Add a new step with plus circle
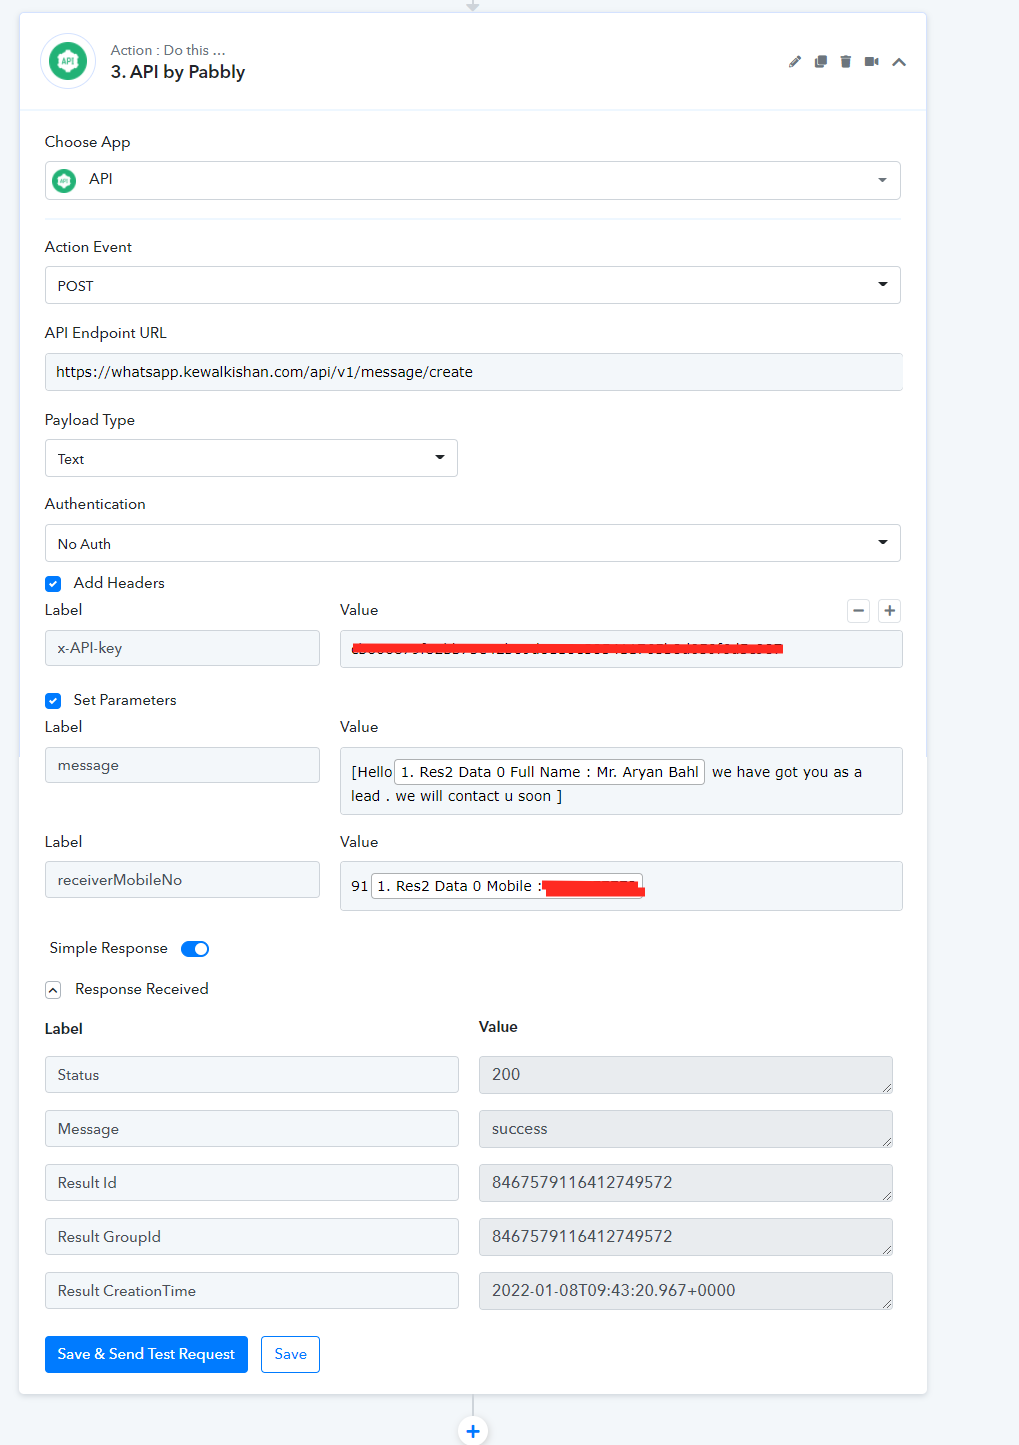The height and width of the screenshot is (1445, 1019). tap(473, 1431)
